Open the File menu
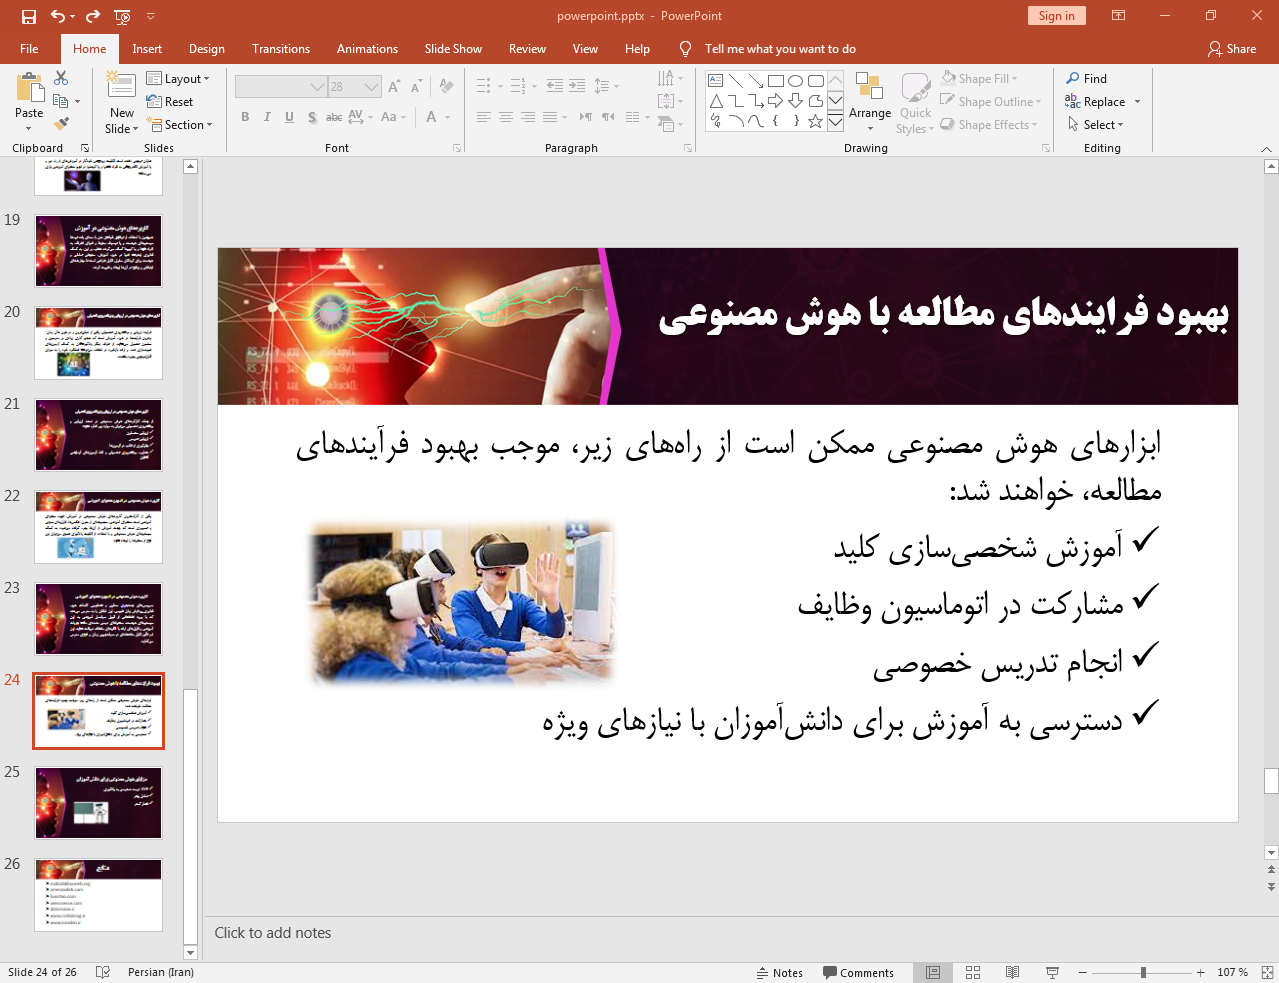The height and width of the screenshot is (983, 1279). [29, 48]
